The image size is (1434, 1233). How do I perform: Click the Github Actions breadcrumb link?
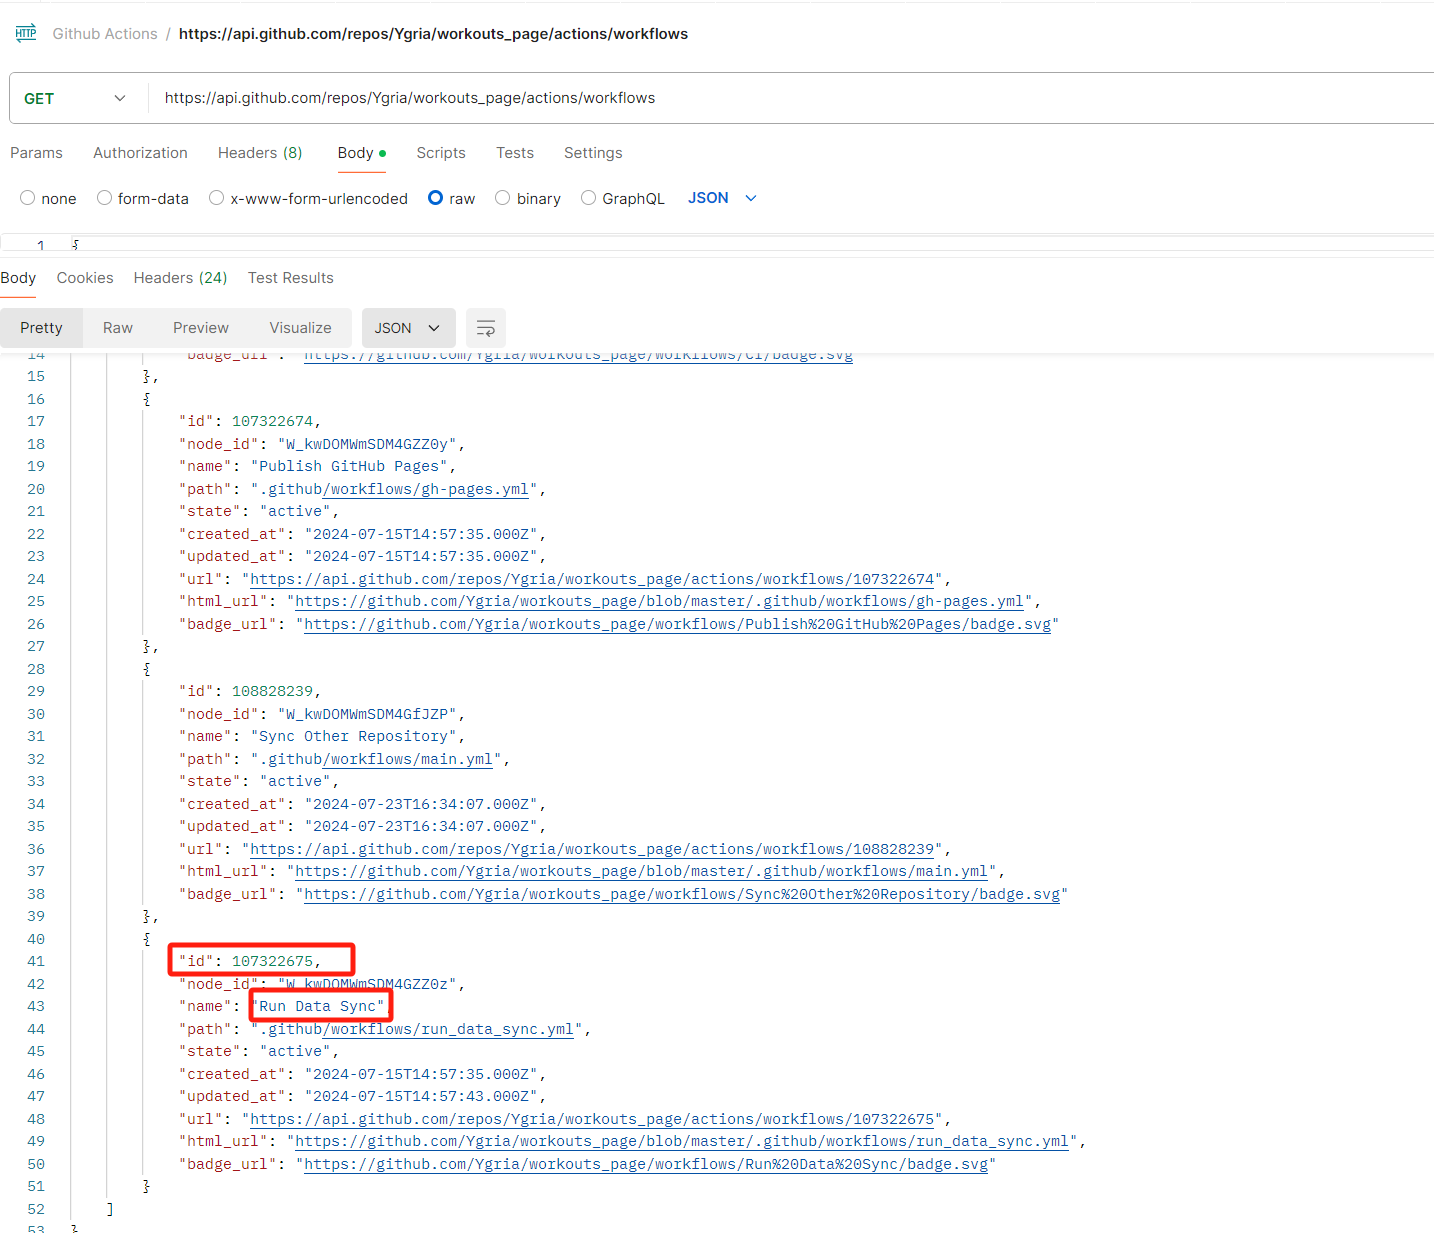(x=105, y=34)
